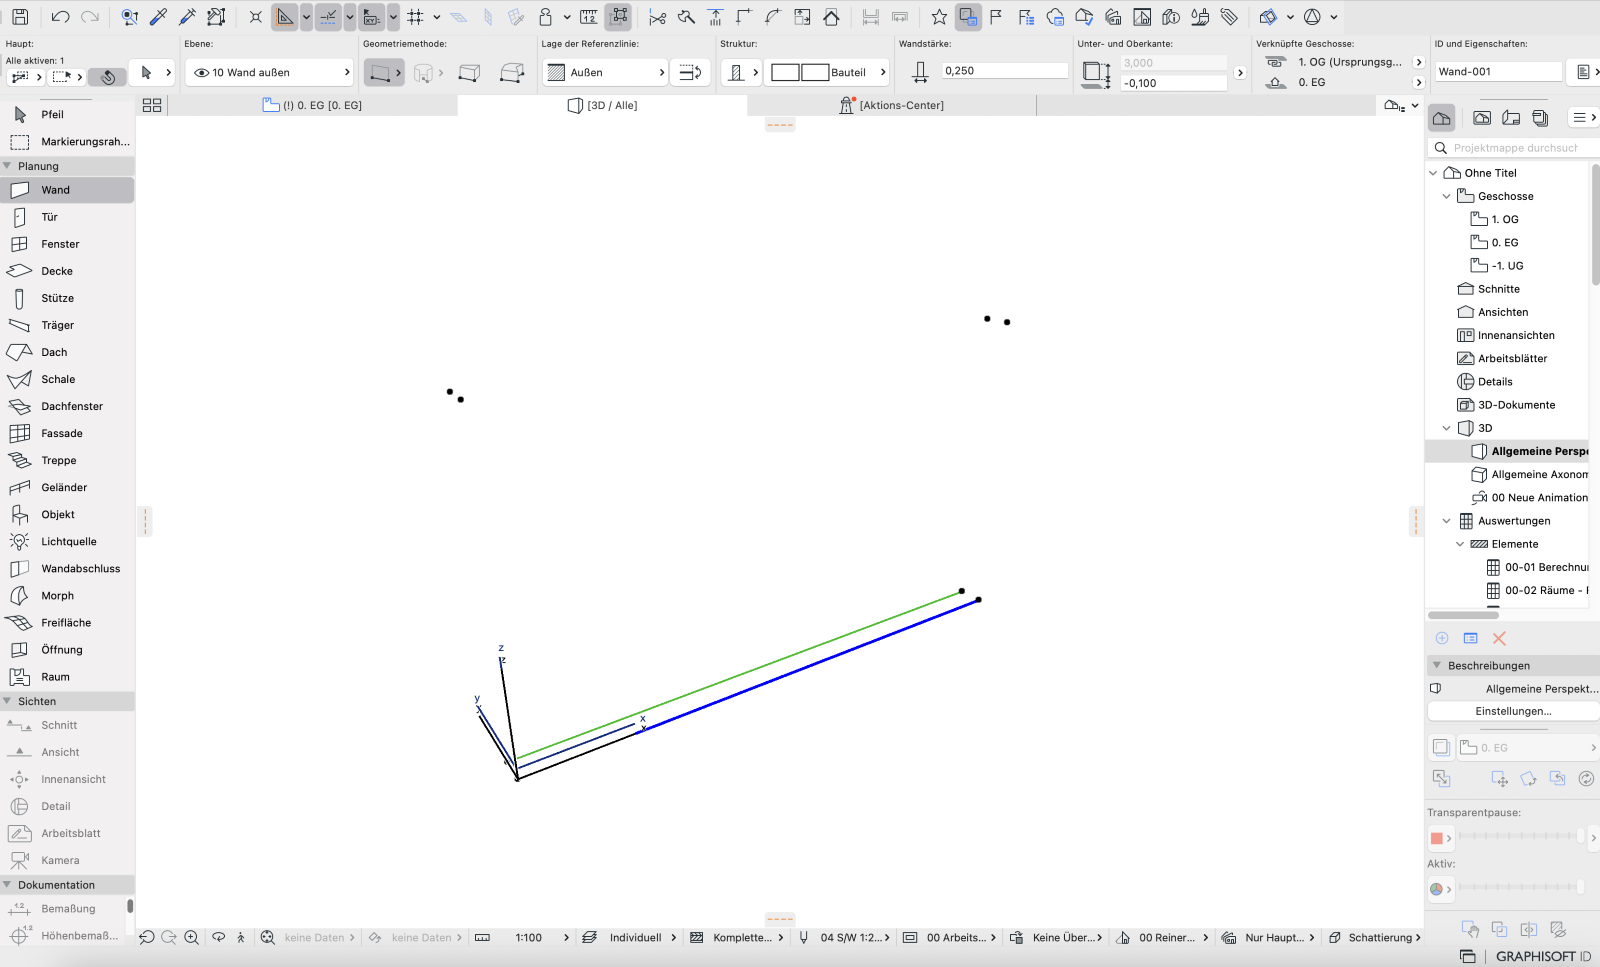Viewport: 1600px width, 967px height.
Task: Open the tab overview grid icon
Action: (x=152, y=105)
